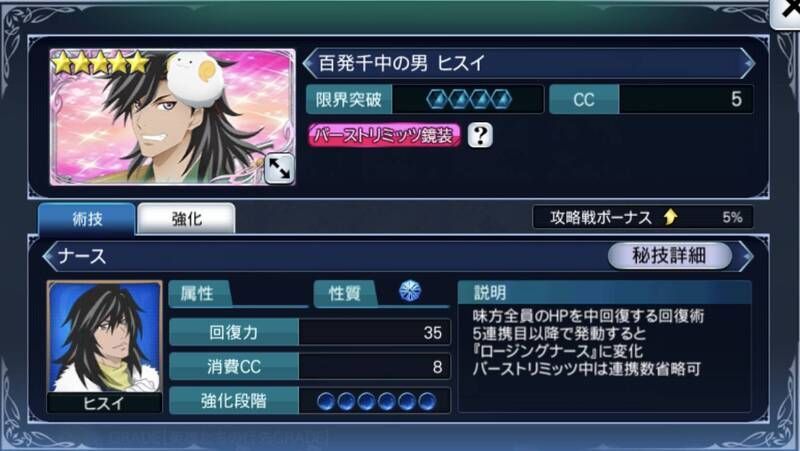
Task: Click the pink バーストリミッツ鏡装 badge
Action: (x=384, y=136)
